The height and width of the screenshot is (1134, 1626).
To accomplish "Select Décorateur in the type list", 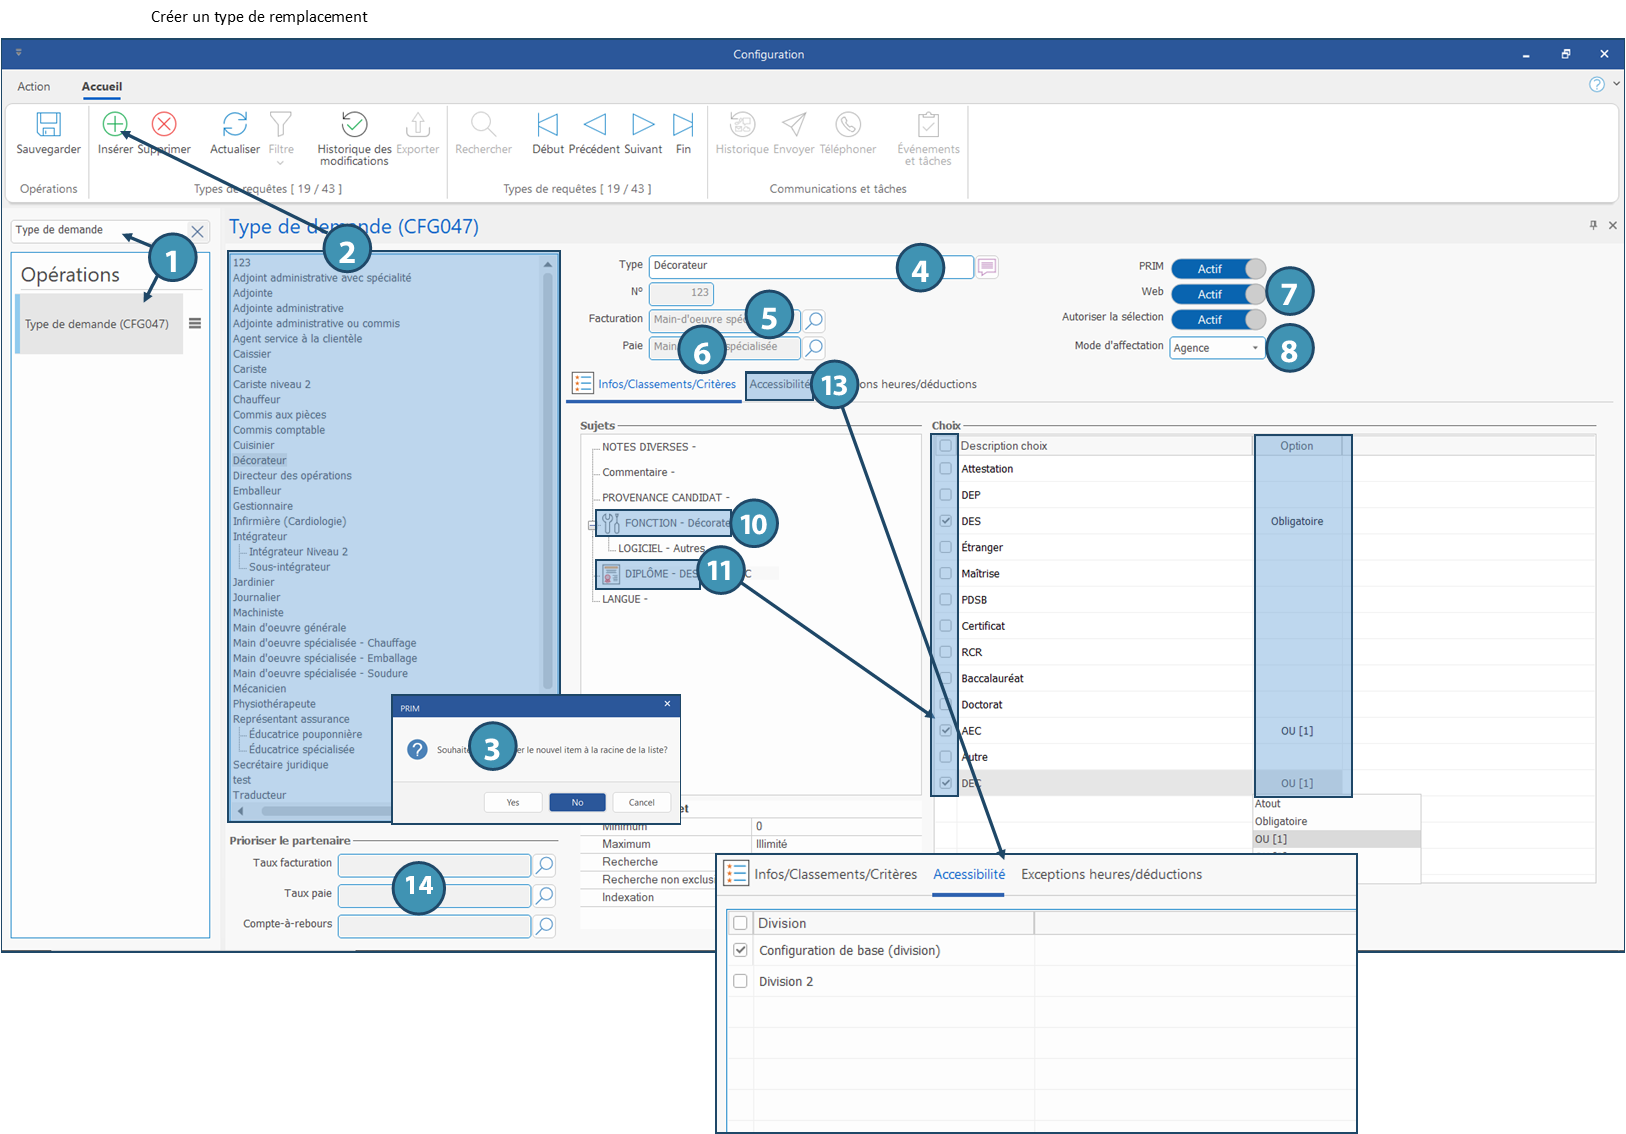I will pos(259,460).
